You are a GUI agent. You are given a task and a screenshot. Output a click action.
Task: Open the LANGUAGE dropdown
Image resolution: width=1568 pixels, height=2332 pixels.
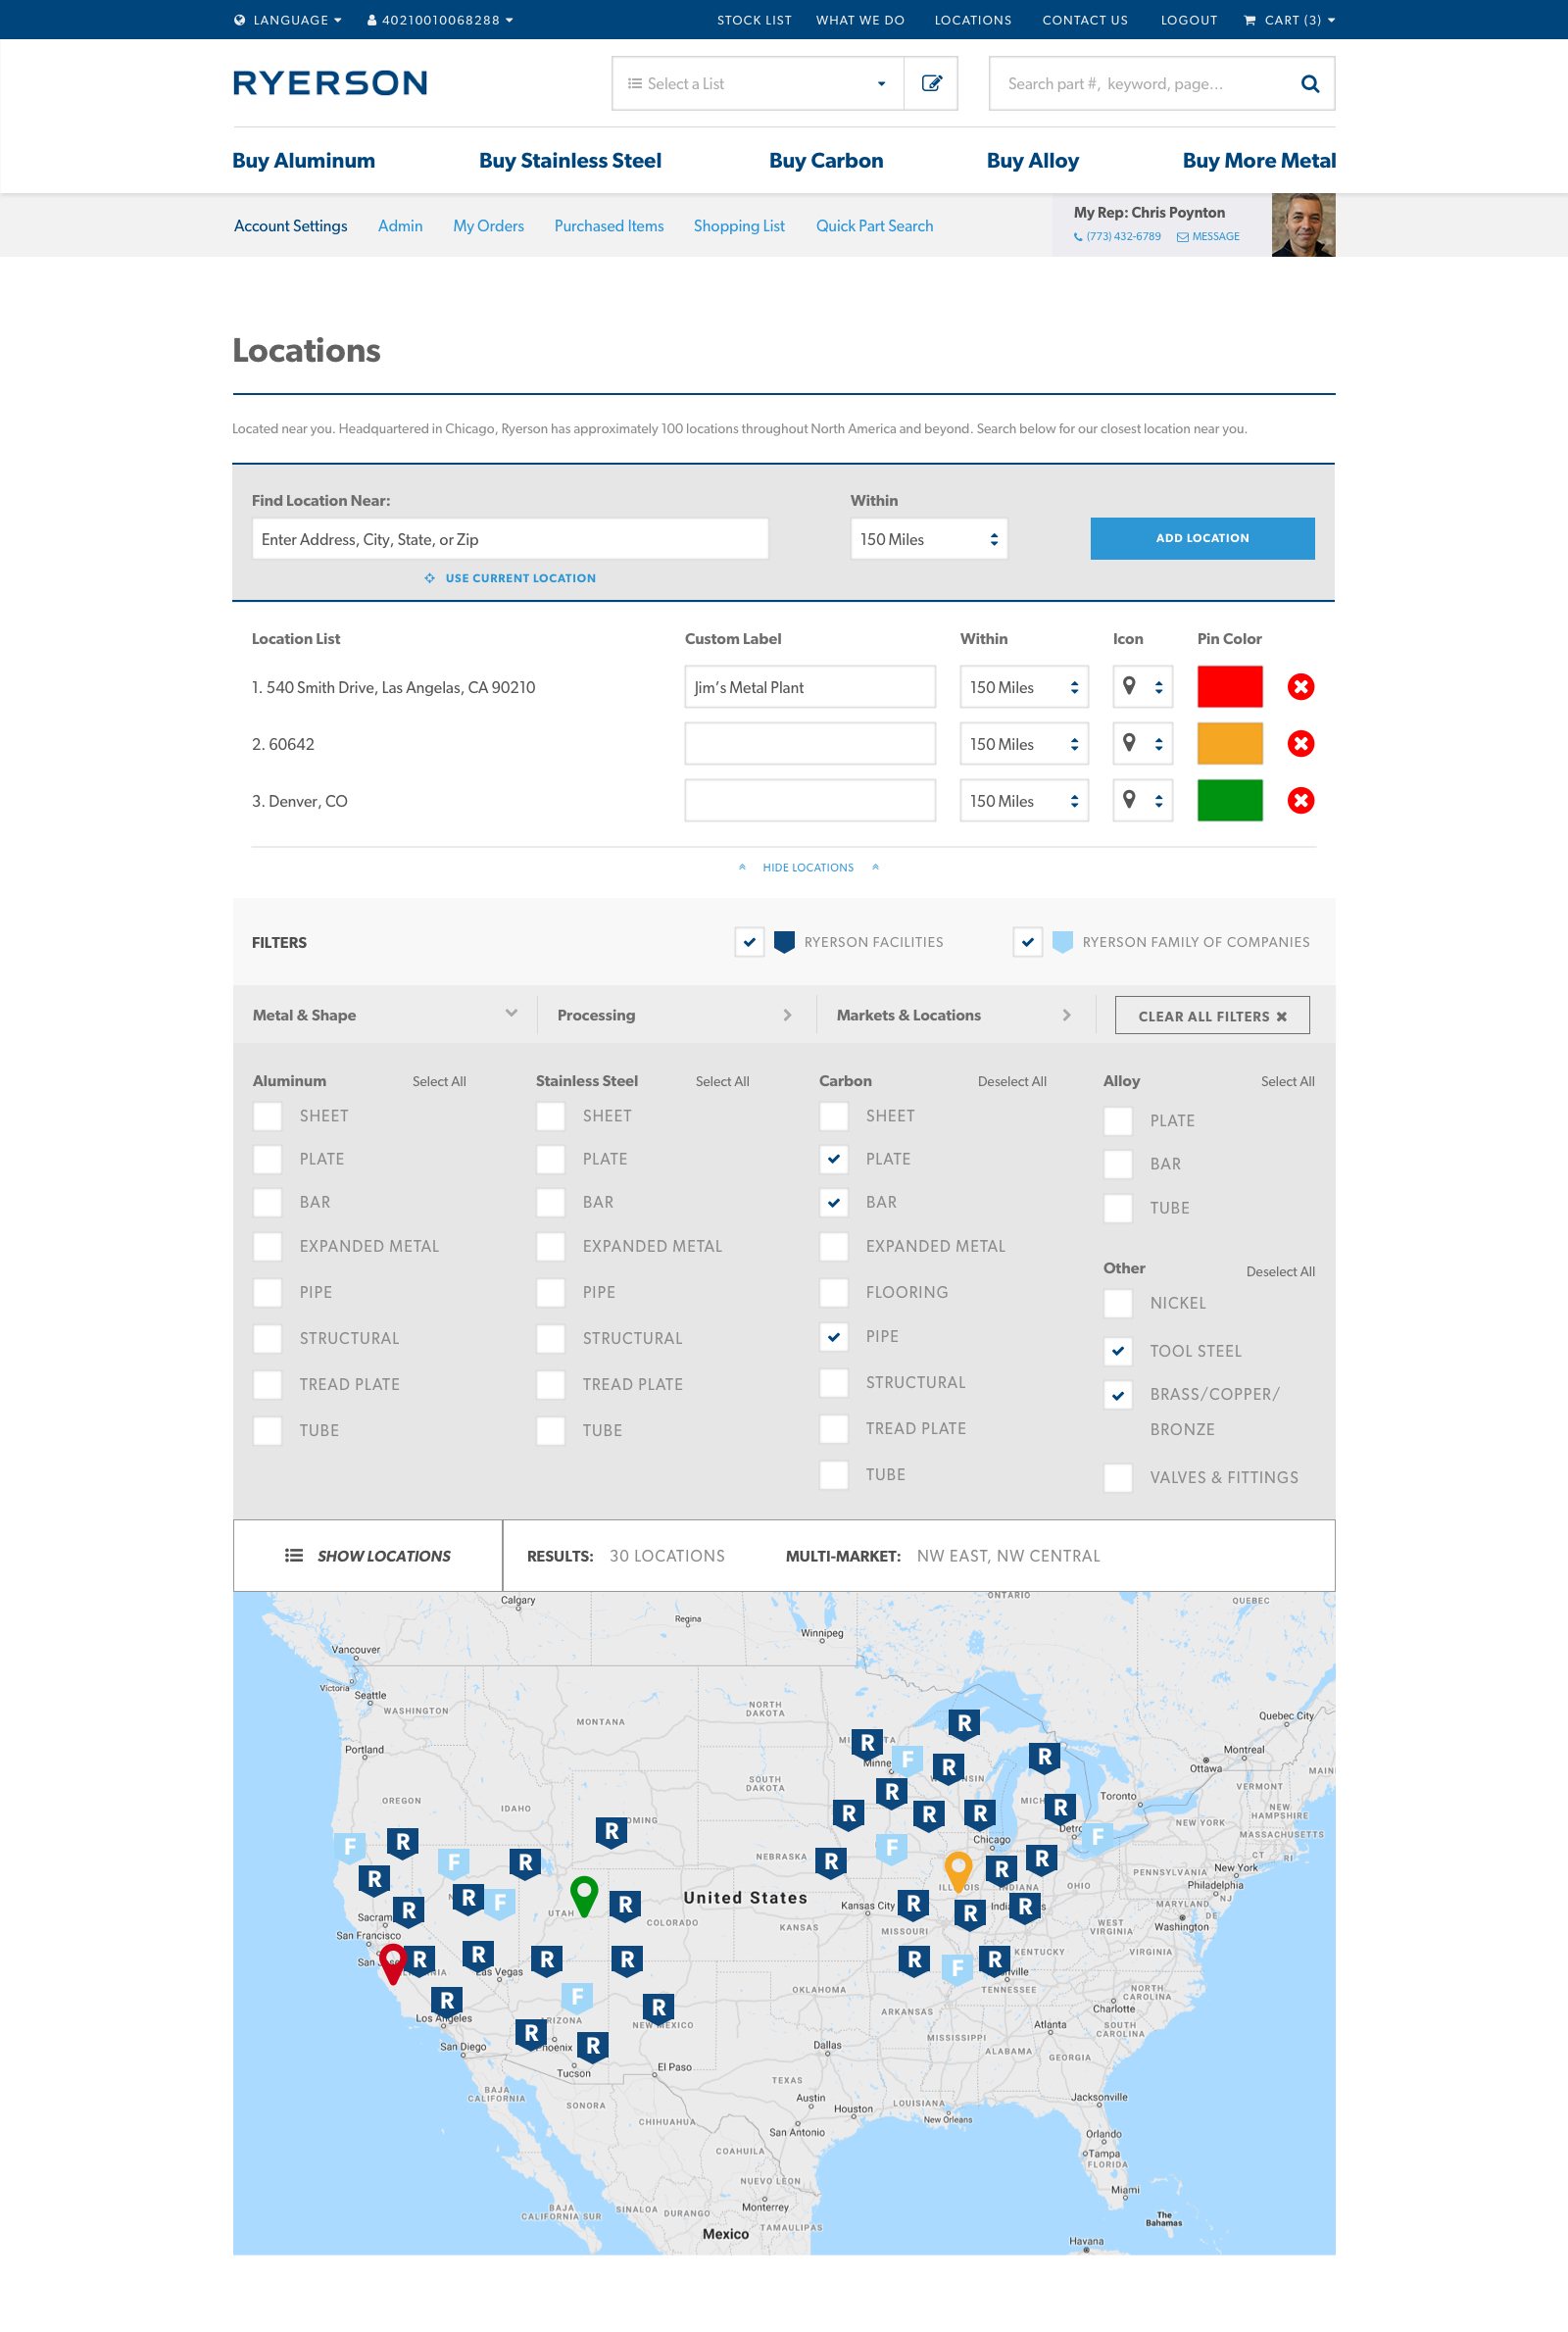pyautogui.click(x=288, y=20)
